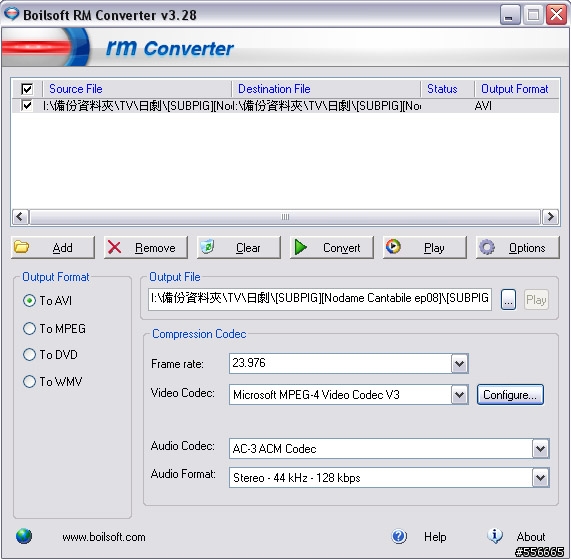The image size is (571, 560).
Task: Click the horizontal scrollbar thumb in file list
Action: pyautogui.click(x=285, y=217)
